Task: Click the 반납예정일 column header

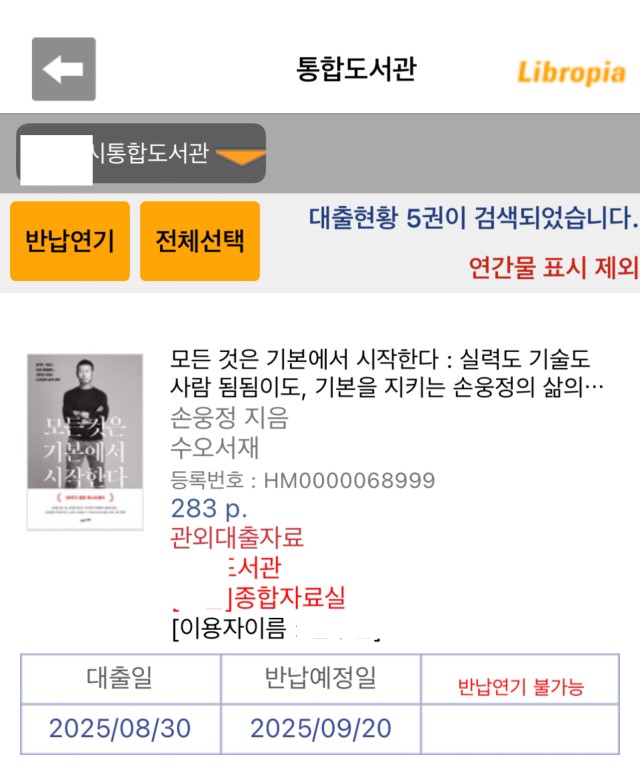Action: click(x=320, y=678)
